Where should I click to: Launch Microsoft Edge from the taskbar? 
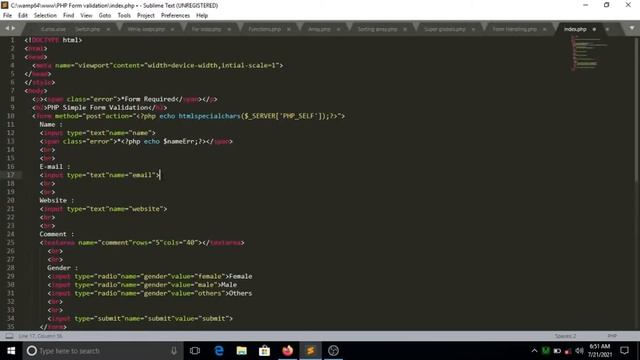219,351
